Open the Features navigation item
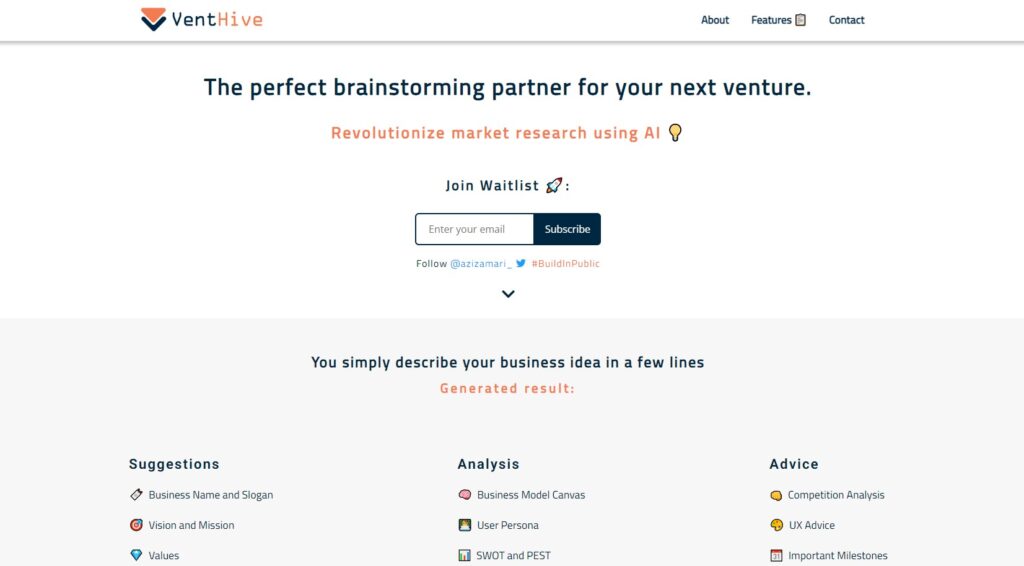Viewport: 1024px width, 566px height. (x=778, y=20)
